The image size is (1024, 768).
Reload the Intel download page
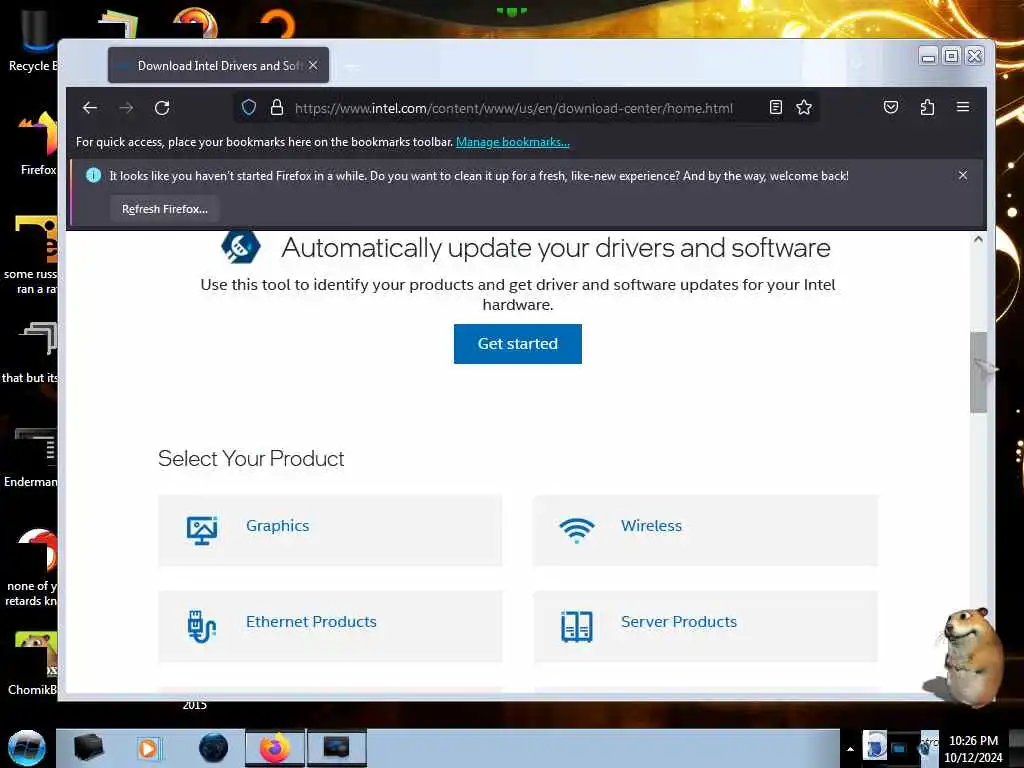click(x=162, y=108)
